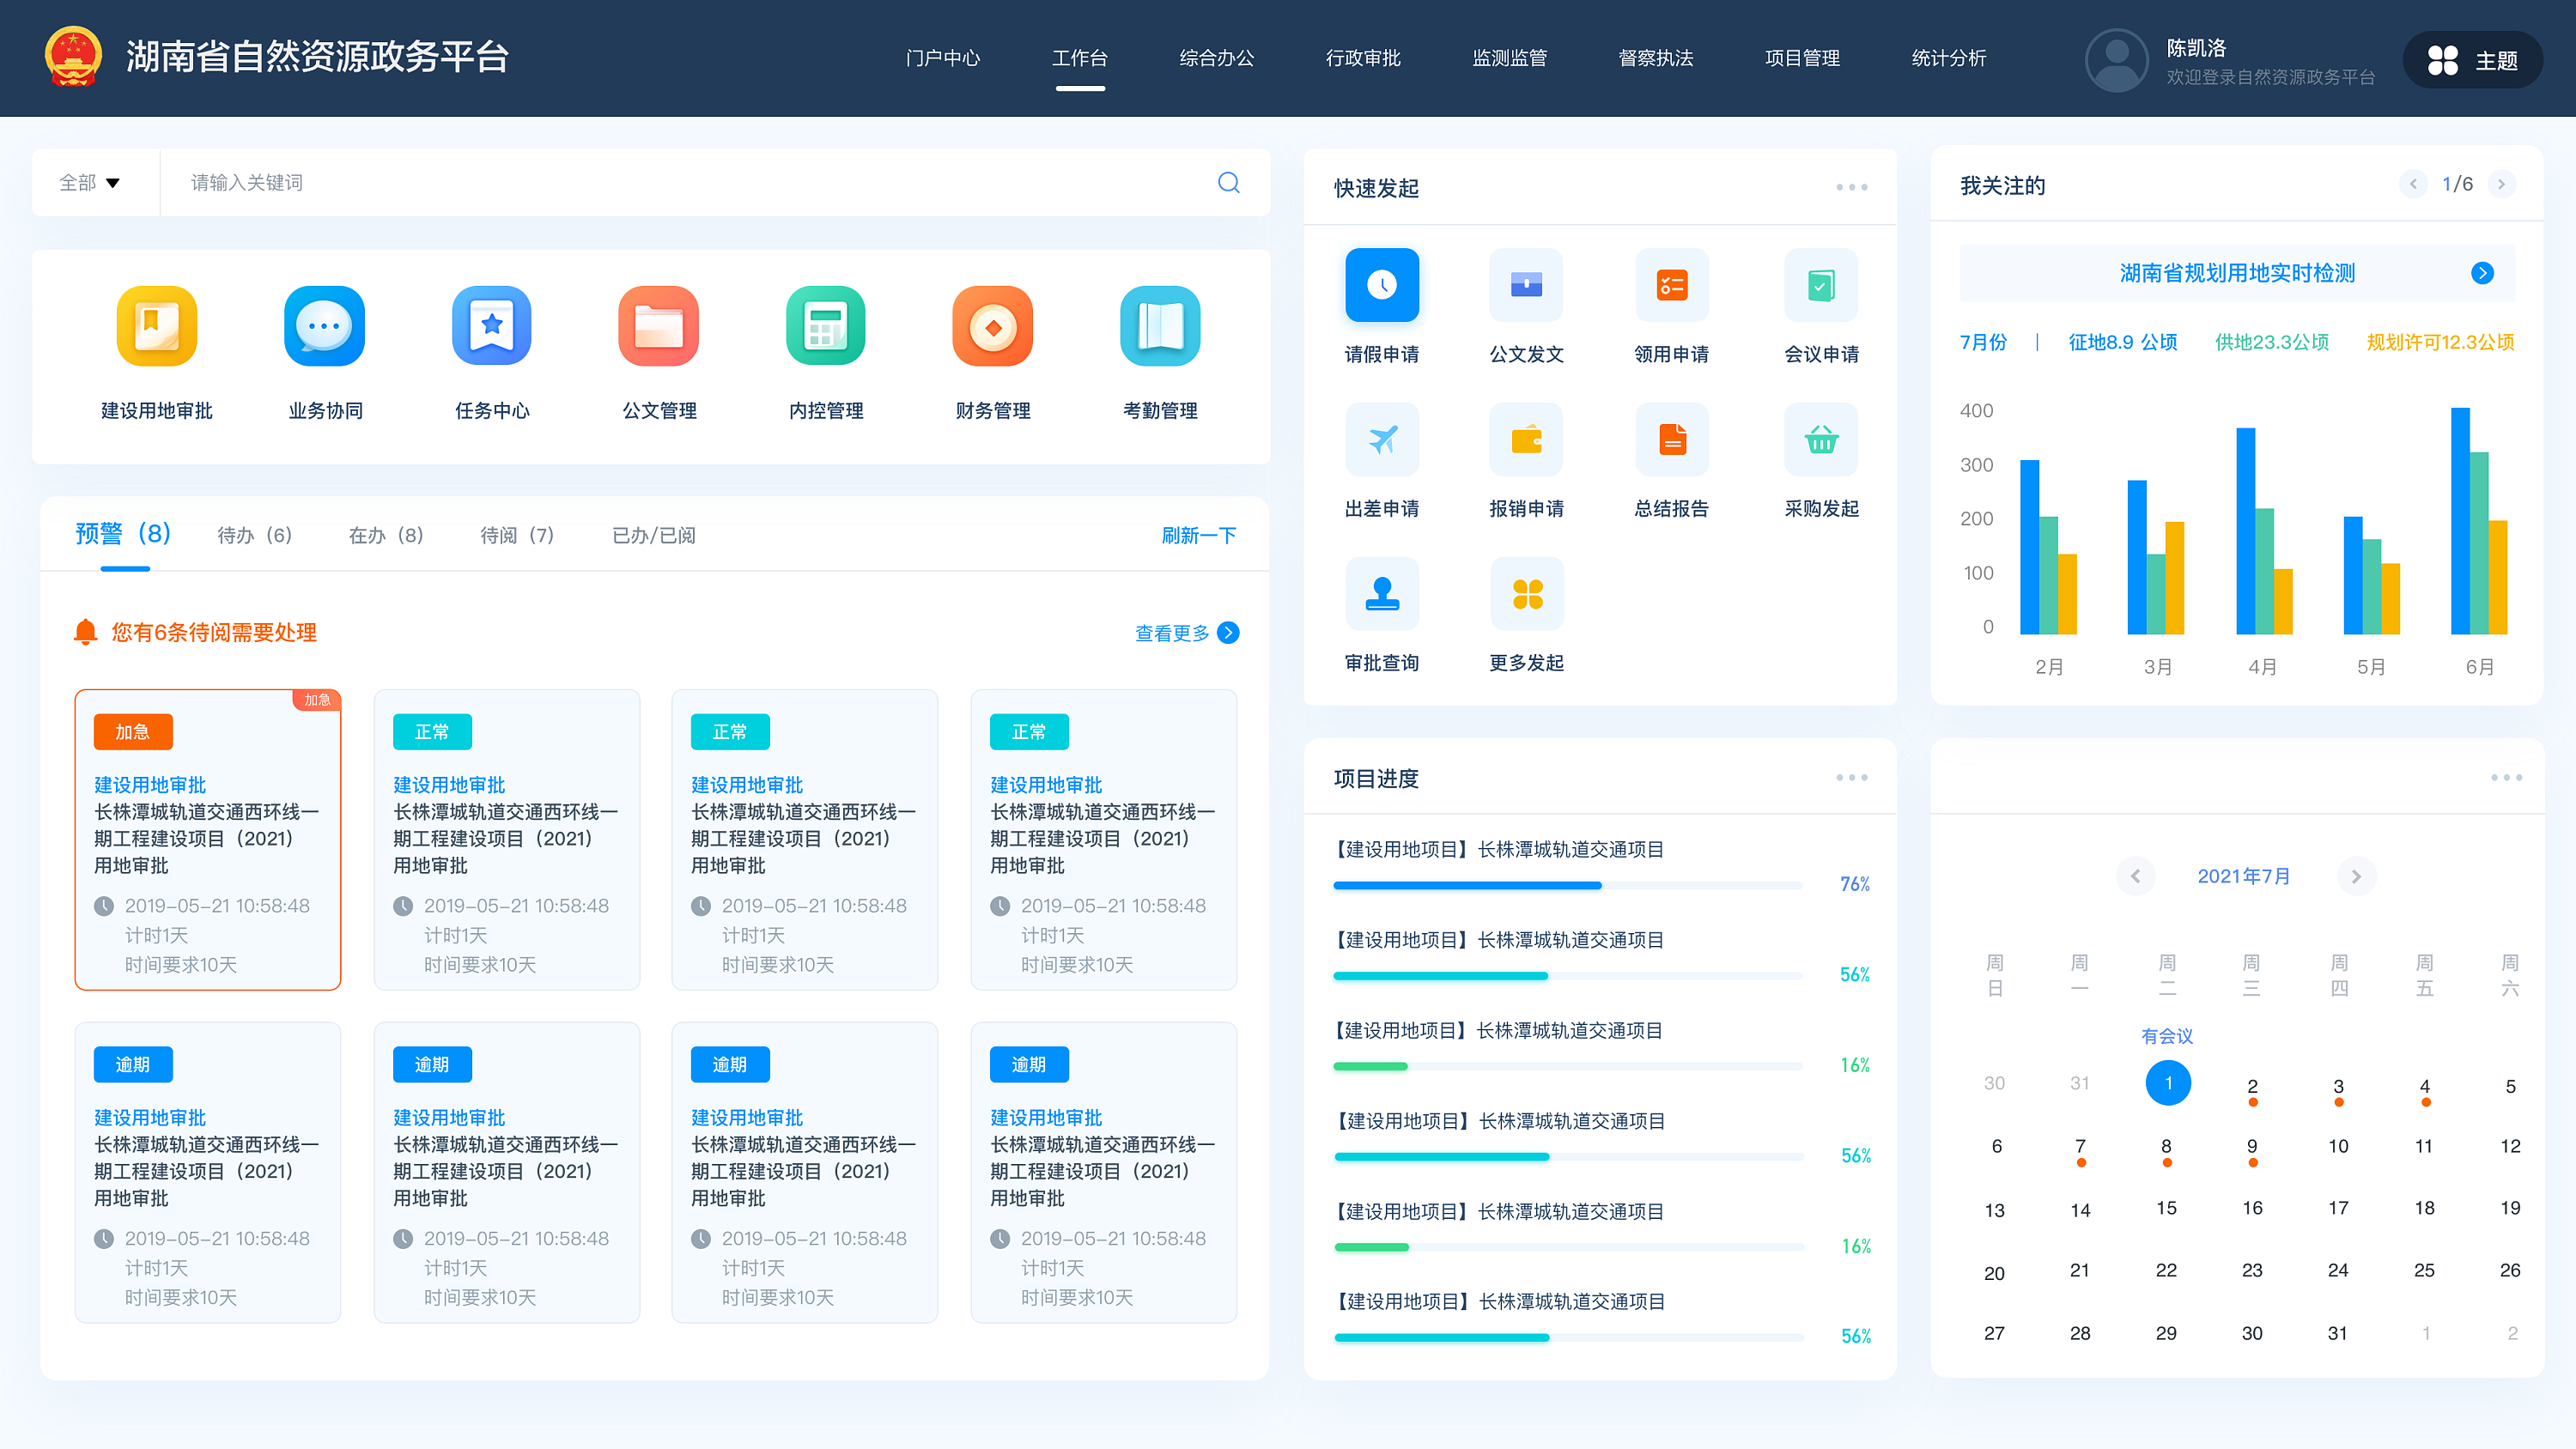Go to next page in 我关注的
The width and height of the screenshot is (2576, 1449).
click(x=2501, y=184)
